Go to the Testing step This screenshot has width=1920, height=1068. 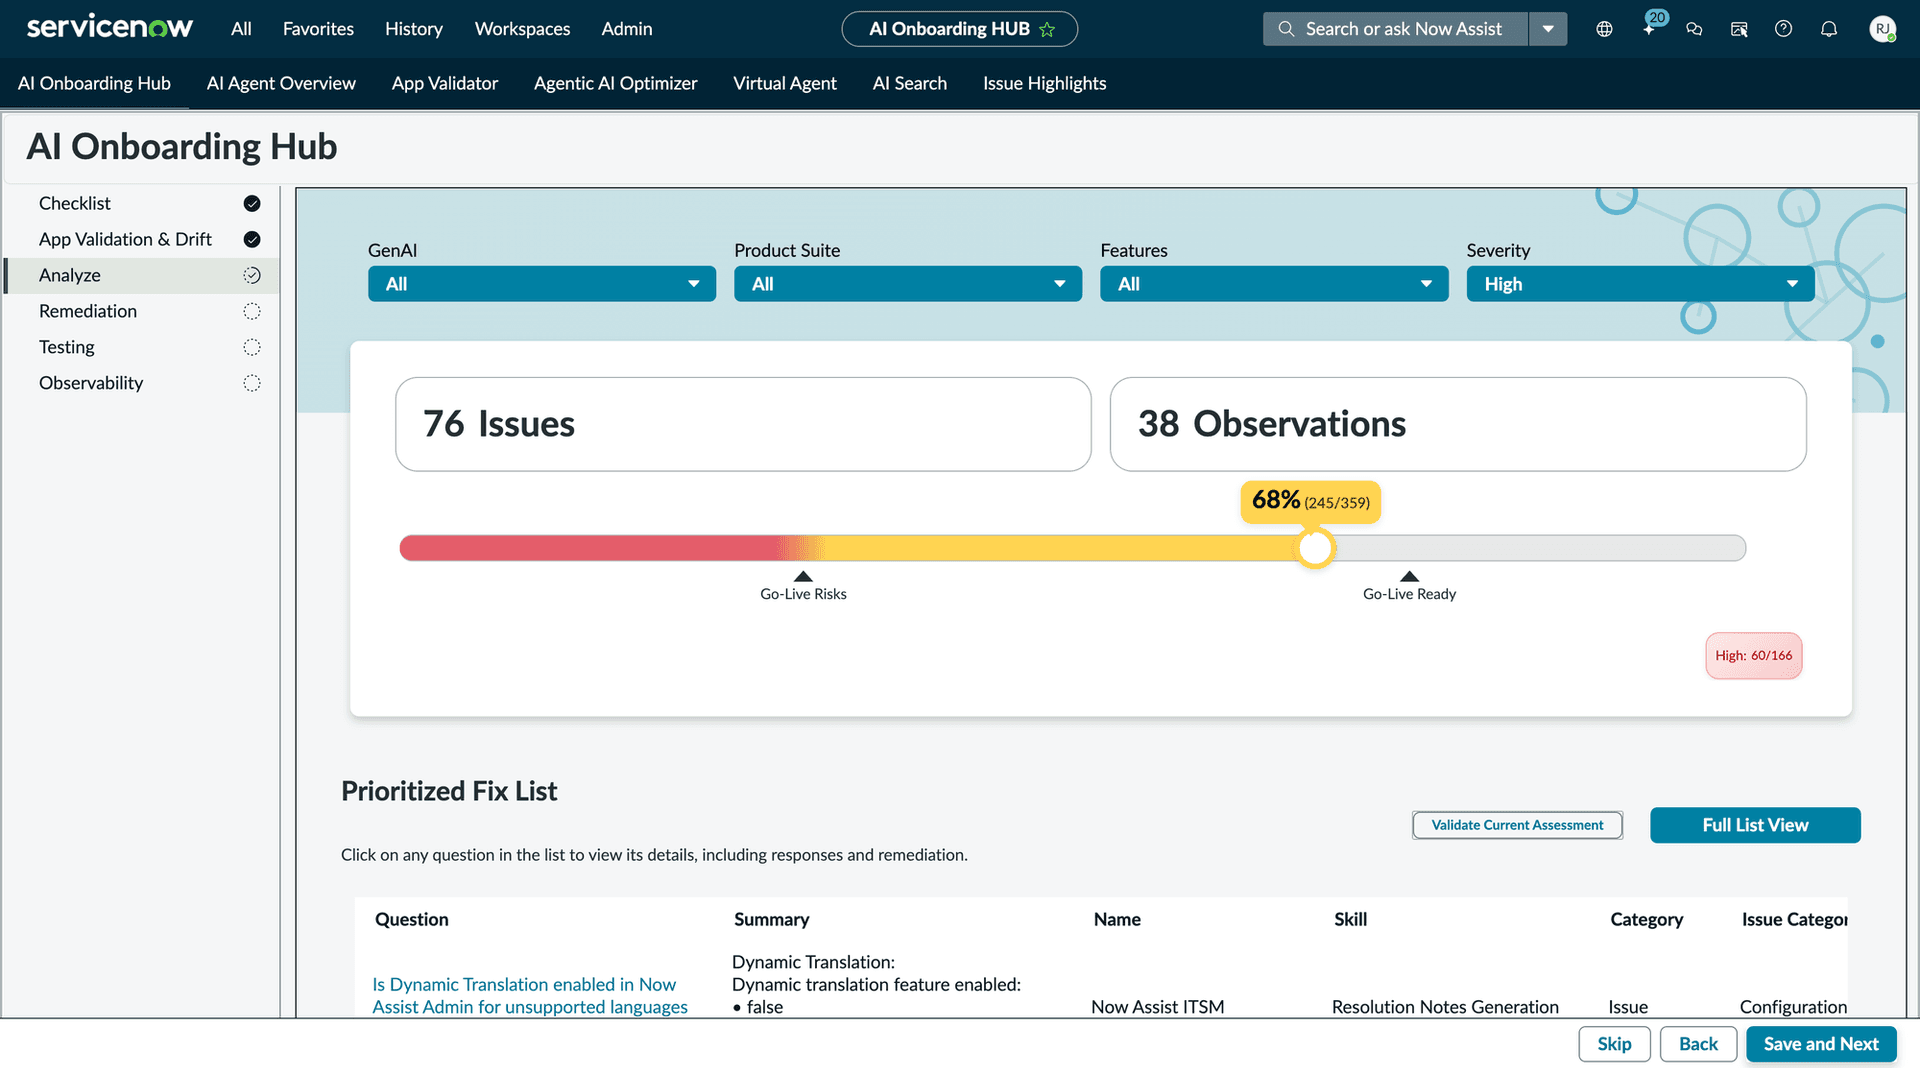142,347
